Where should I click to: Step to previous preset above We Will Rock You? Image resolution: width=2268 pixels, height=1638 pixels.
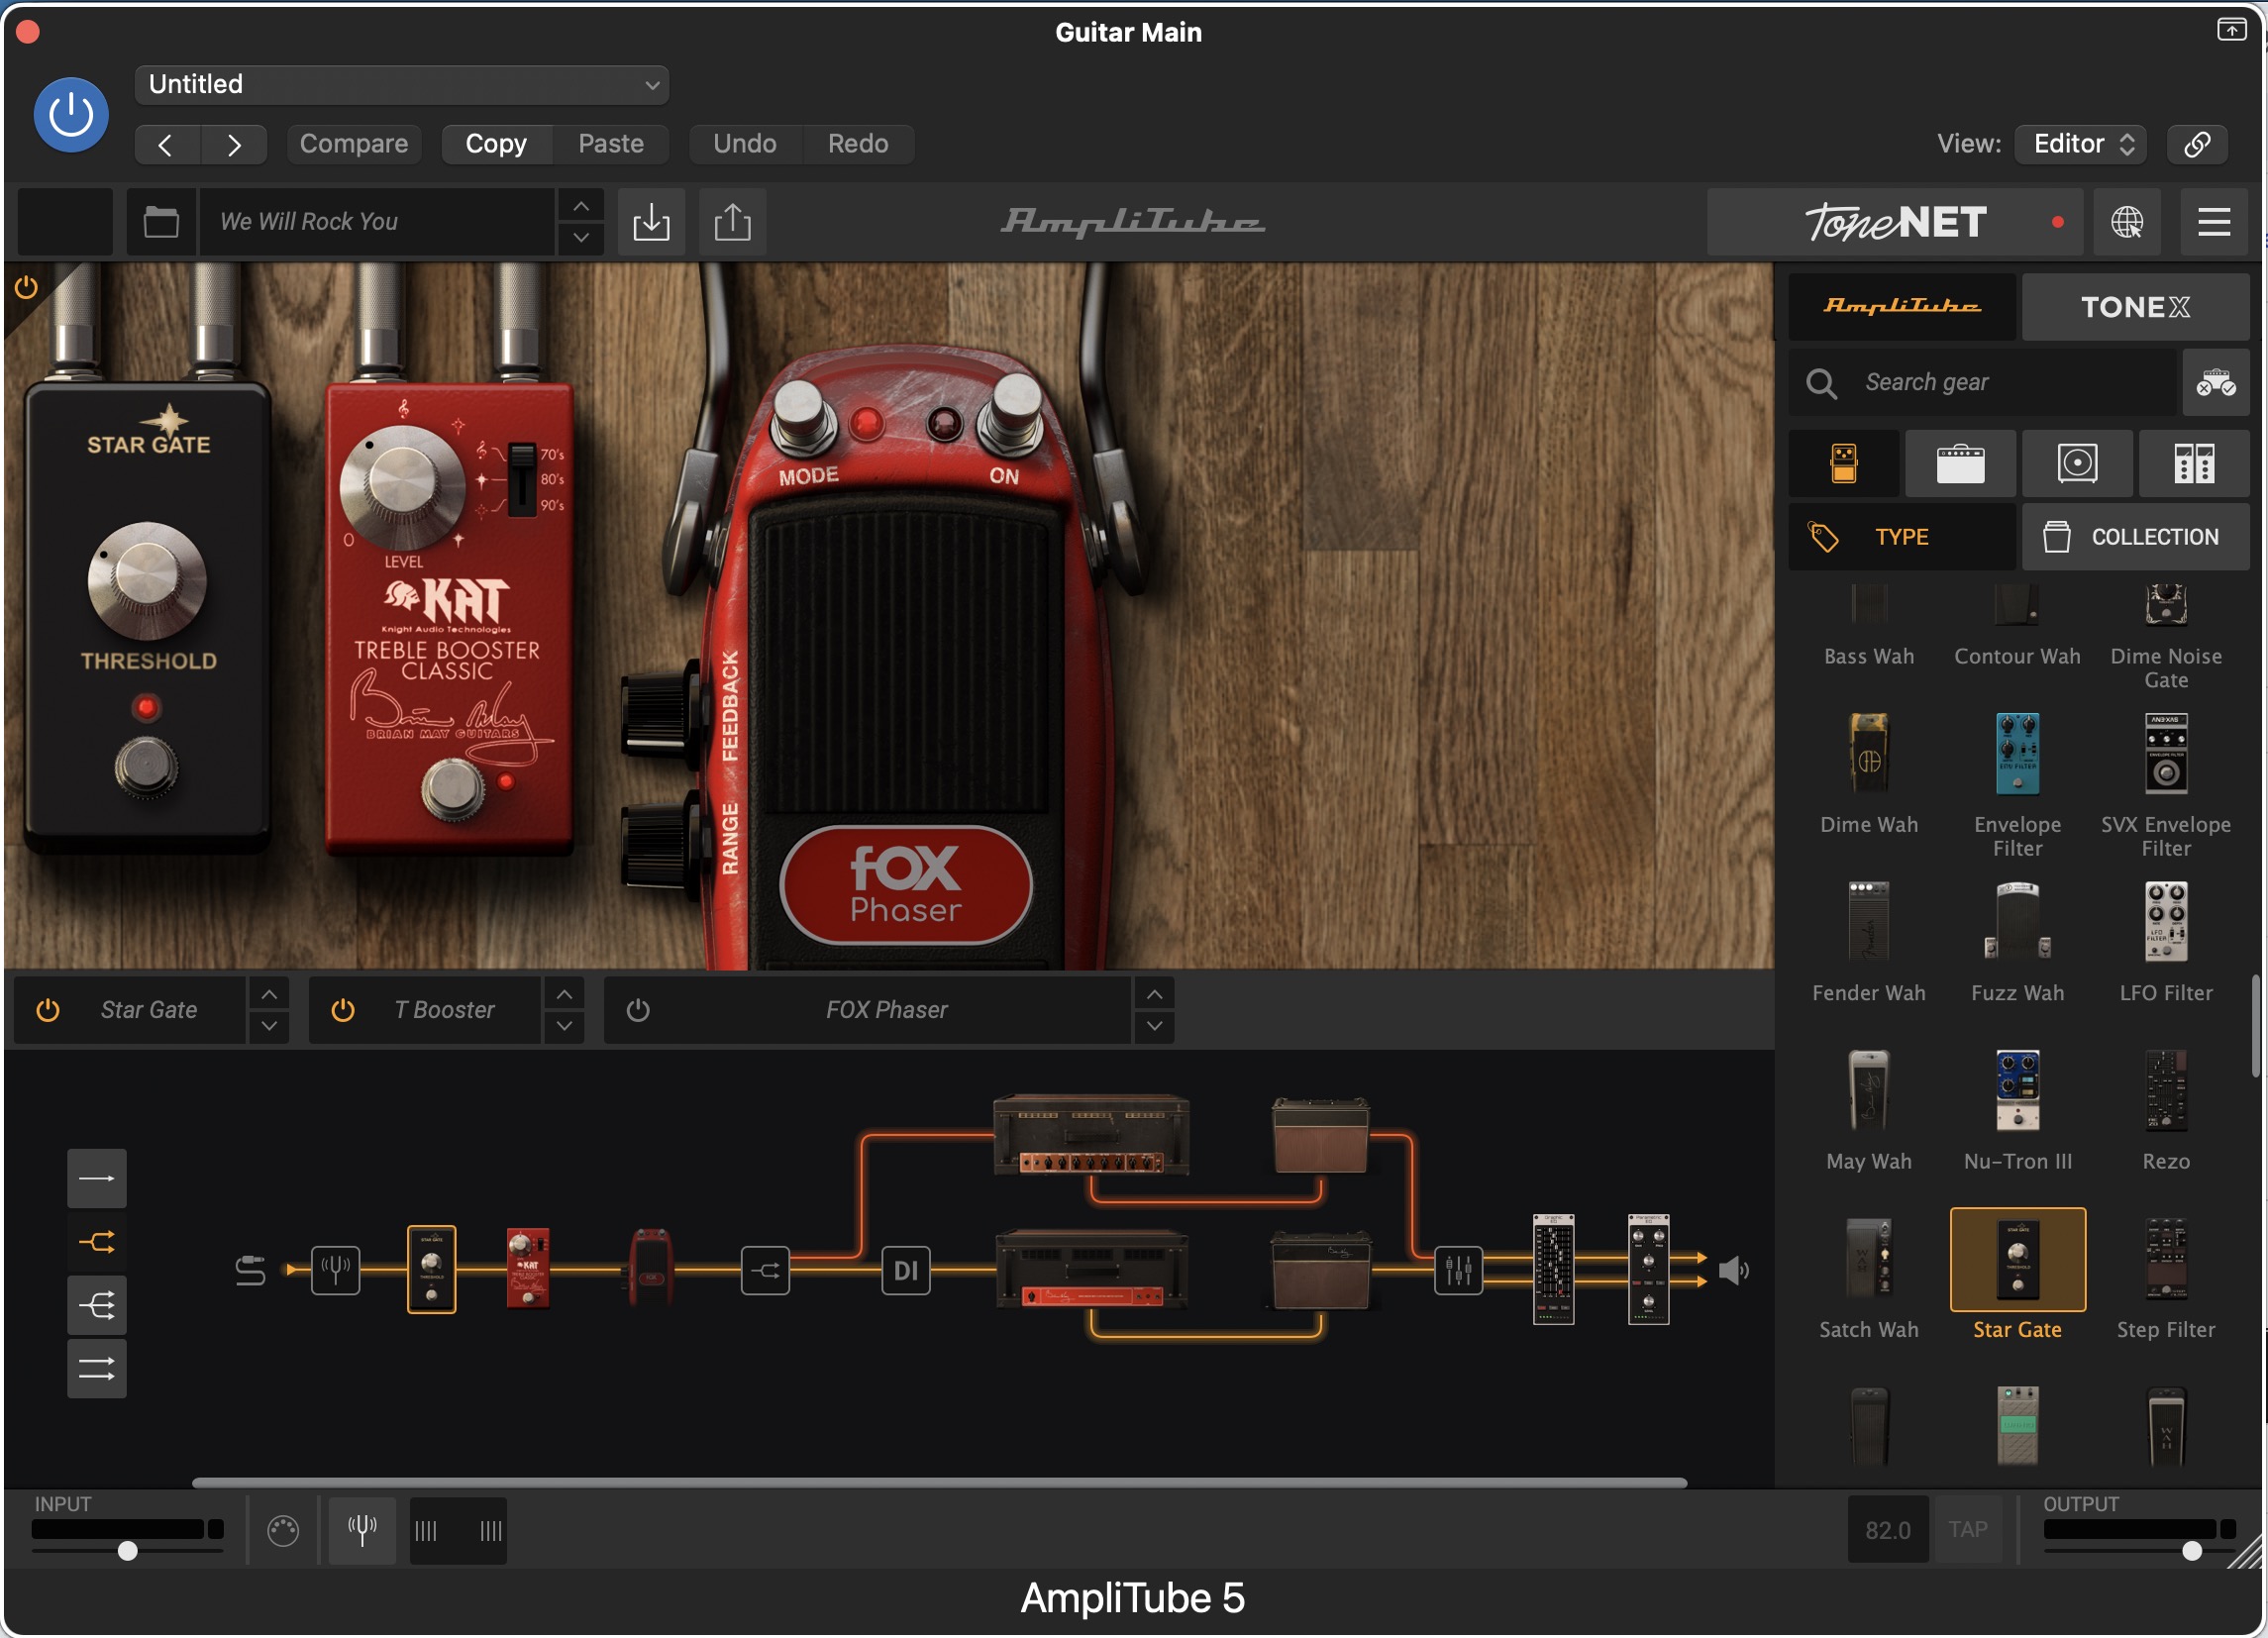click(x=581, y=206)
